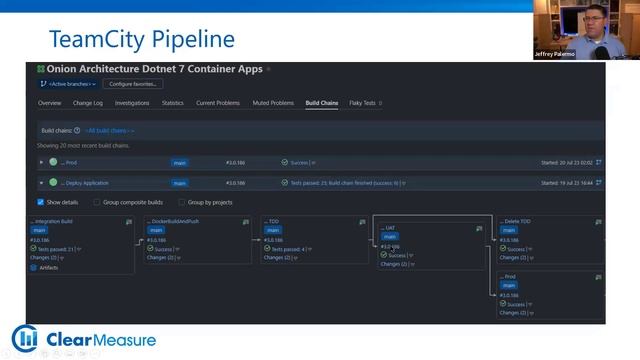Uncheck the Show details checkbox
Viewport: 640px width, 360px height.
click(40, 202)
